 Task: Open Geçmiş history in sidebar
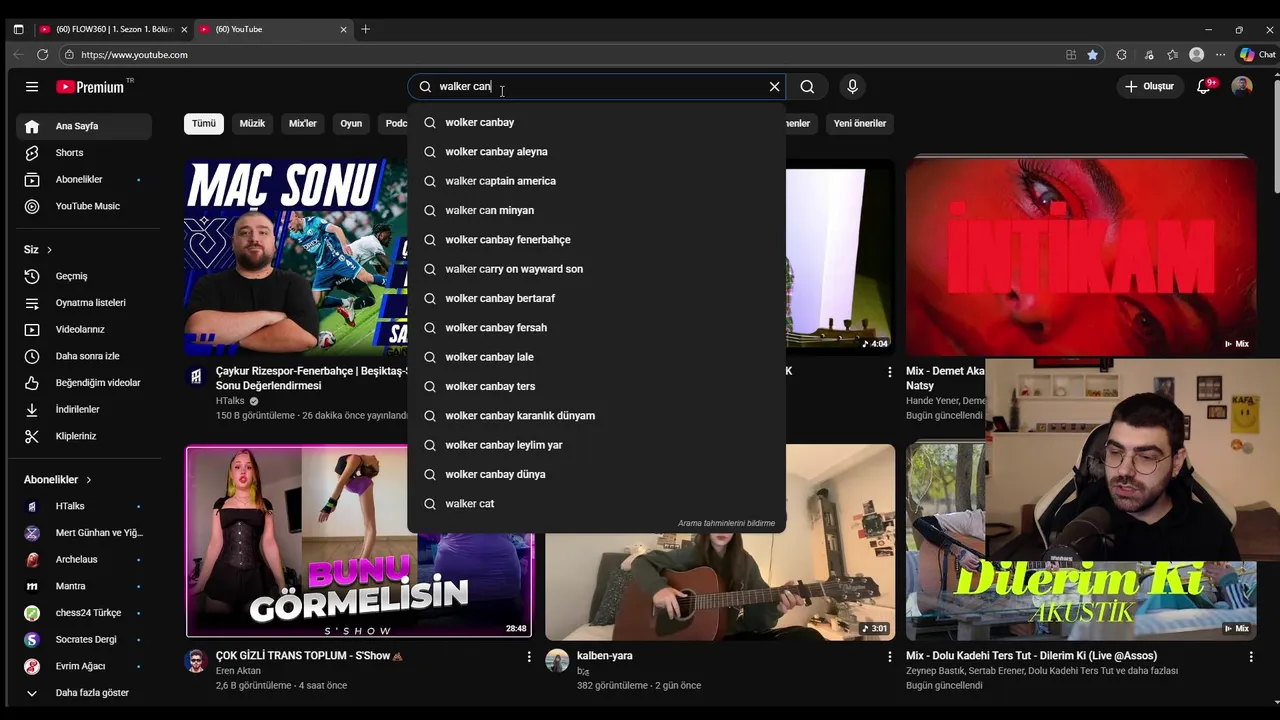[x=84, y=276]
